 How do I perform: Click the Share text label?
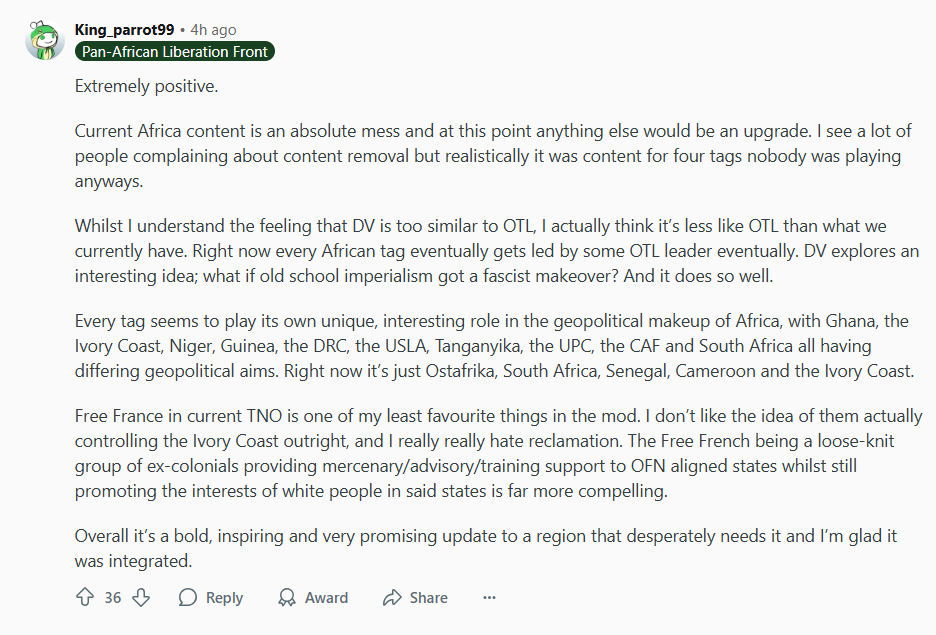pyautogui.click(x=428, y=597)
